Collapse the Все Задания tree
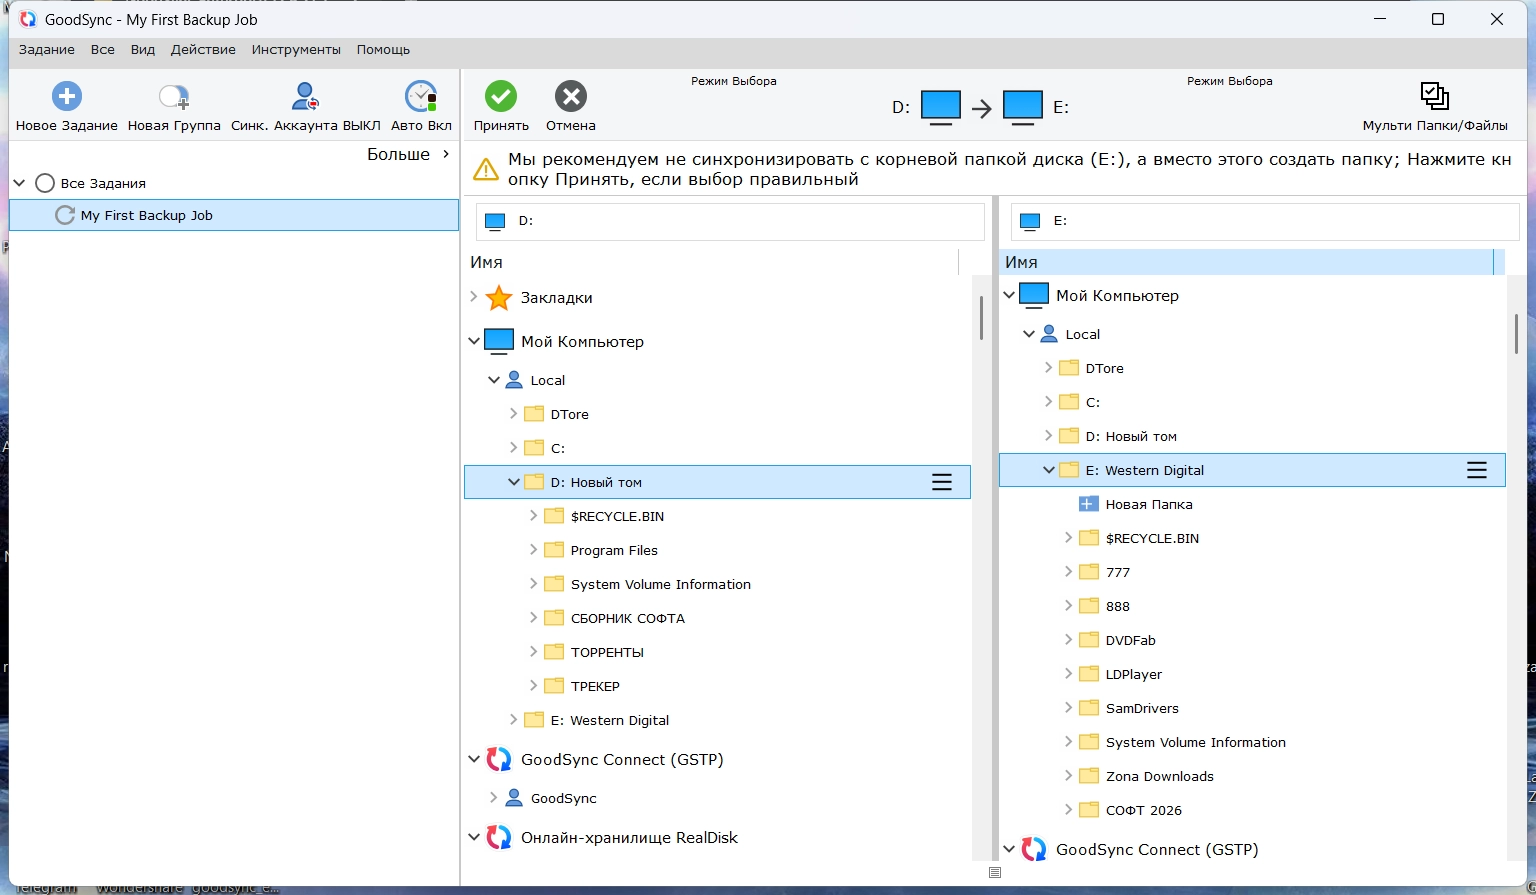The width and height of the screenshot is (1536, 895). point(19,183)
